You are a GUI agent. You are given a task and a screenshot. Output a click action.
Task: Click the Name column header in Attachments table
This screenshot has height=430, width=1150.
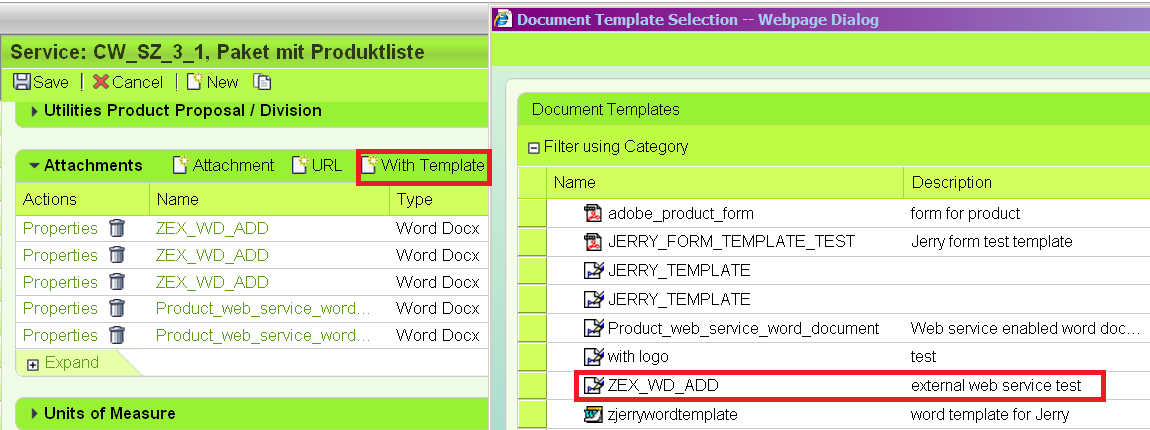point(177,200)
